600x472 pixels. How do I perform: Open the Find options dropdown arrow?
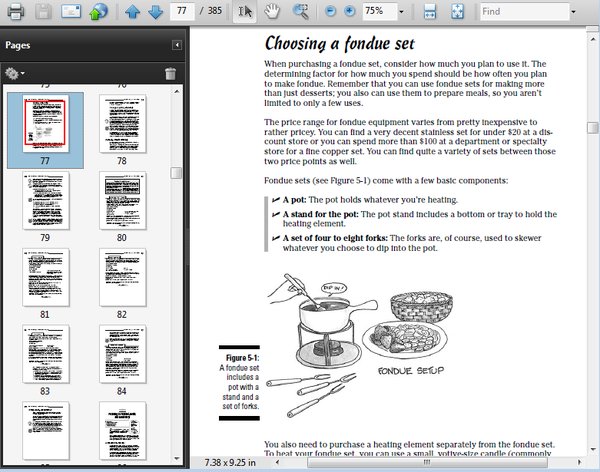point(573,12)
